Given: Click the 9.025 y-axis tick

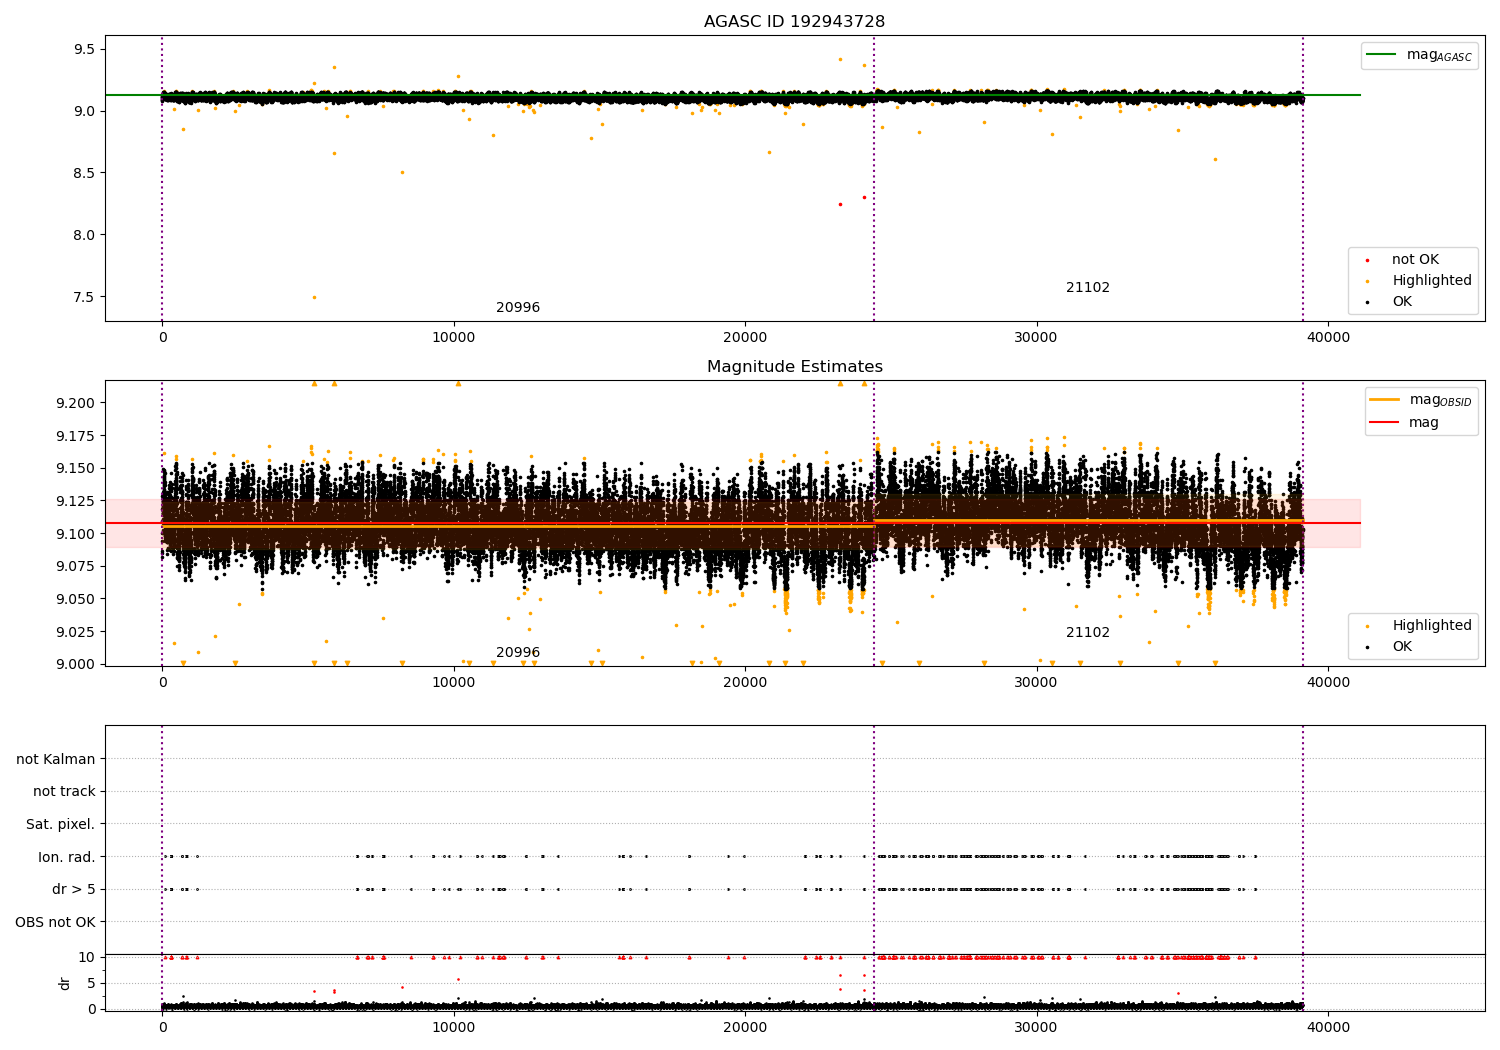Looking at the screenshot, I should pos(76,632).
